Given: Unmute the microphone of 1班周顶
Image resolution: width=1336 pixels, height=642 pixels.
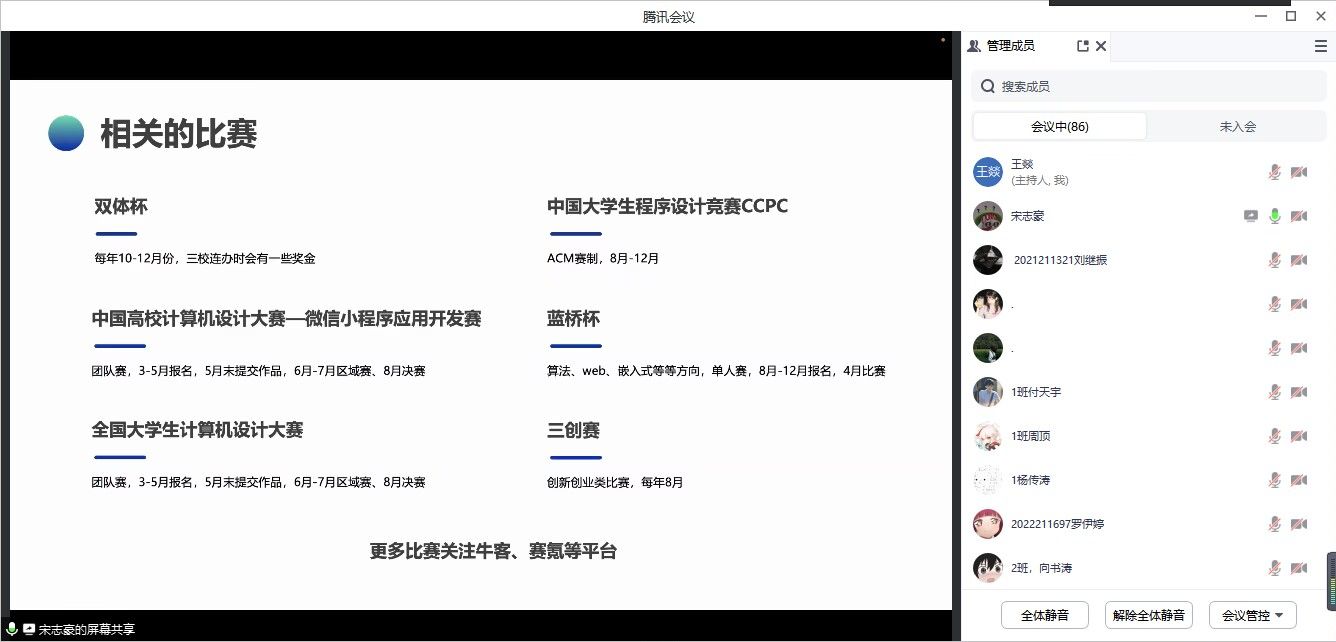Looking at the screenshot, I should 1274,436.
